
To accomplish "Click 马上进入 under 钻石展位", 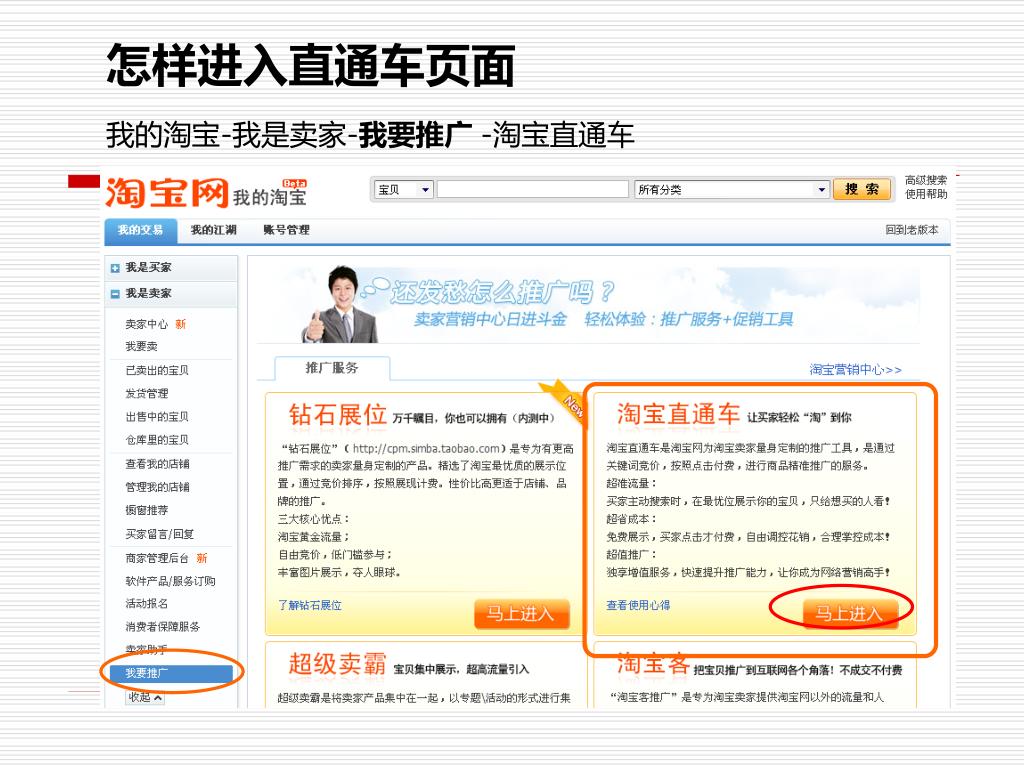I will click(522, 614).
